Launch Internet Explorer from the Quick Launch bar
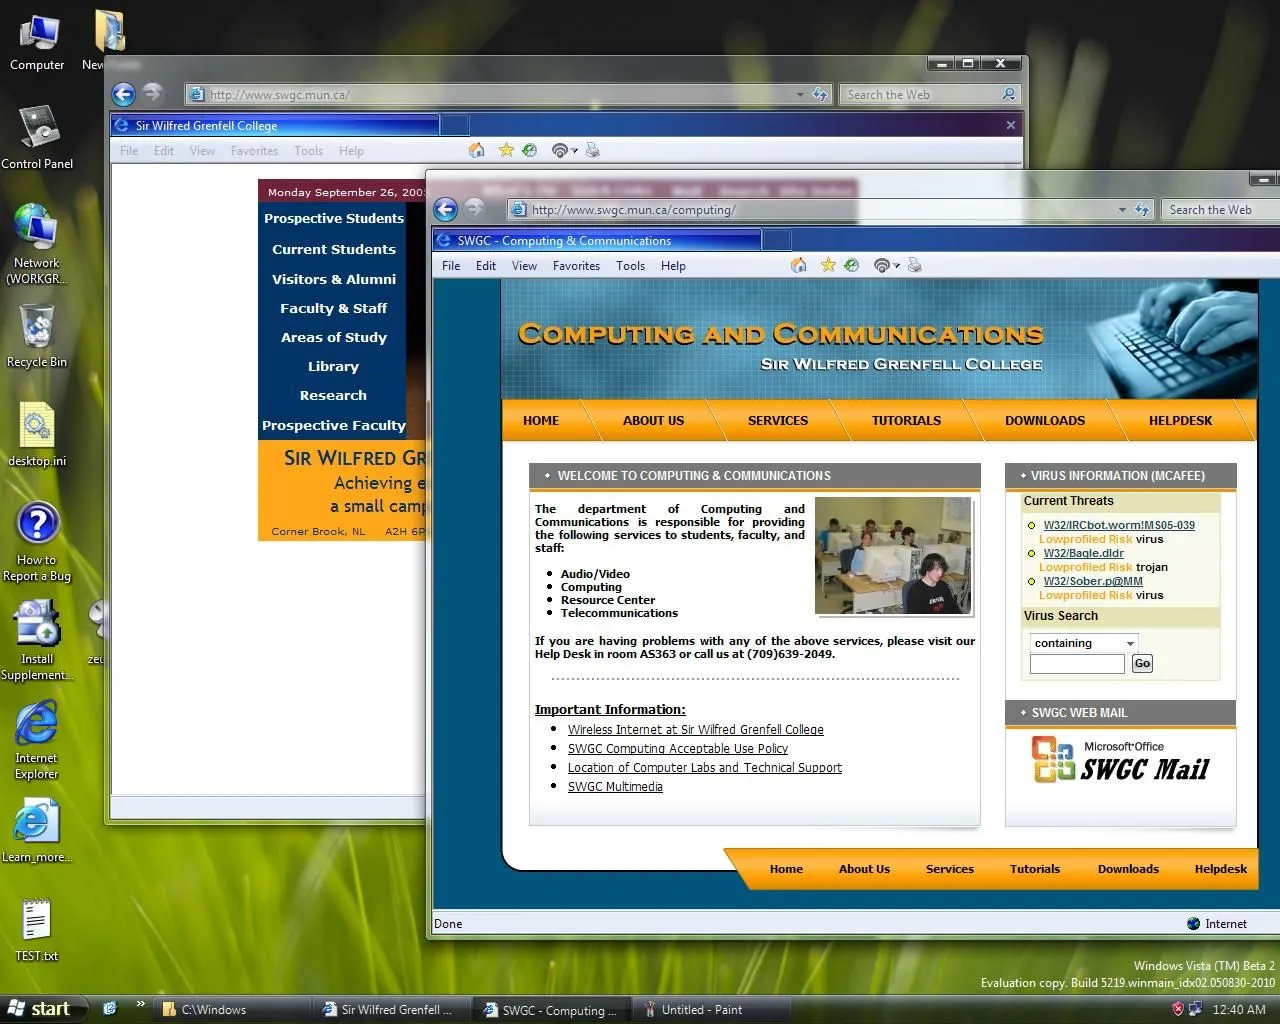Image resolution: width=1280 pixels, height=1024 pixels. [110, 1009]
